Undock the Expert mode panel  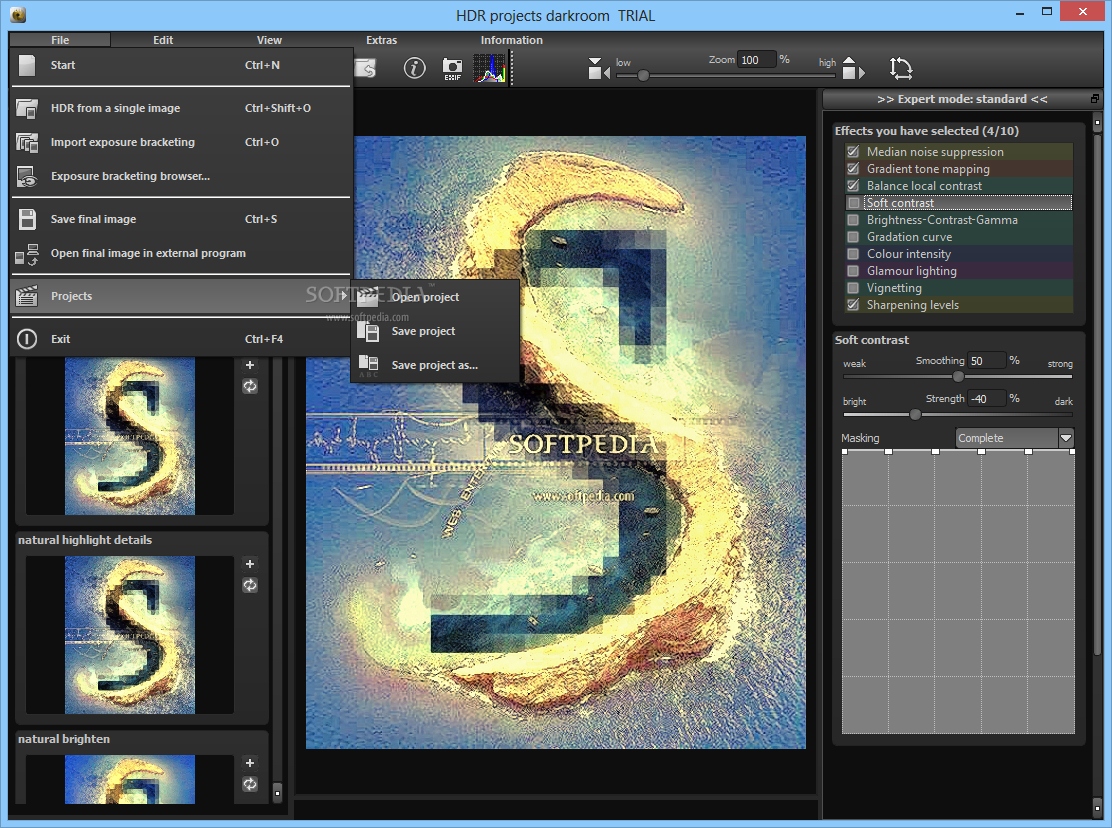click(x=1094, y=99)
